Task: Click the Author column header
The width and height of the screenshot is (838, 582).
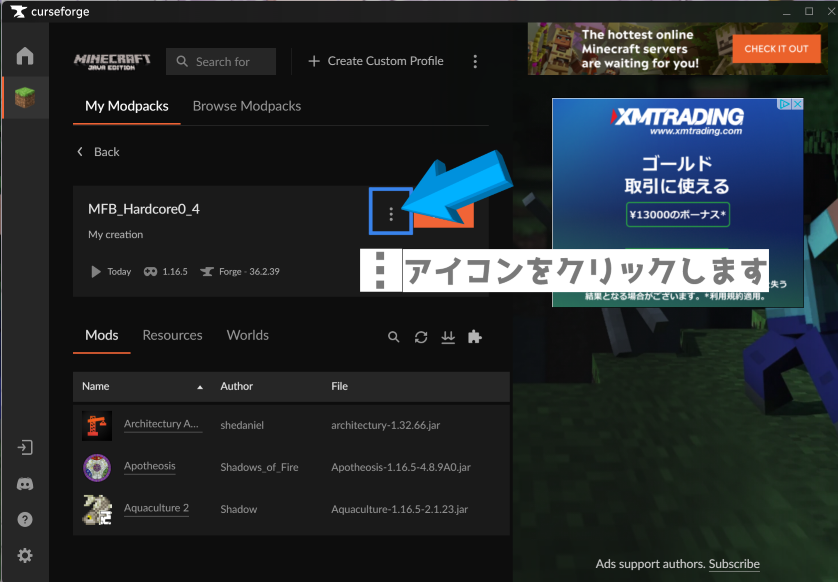Action: [236, 386]
